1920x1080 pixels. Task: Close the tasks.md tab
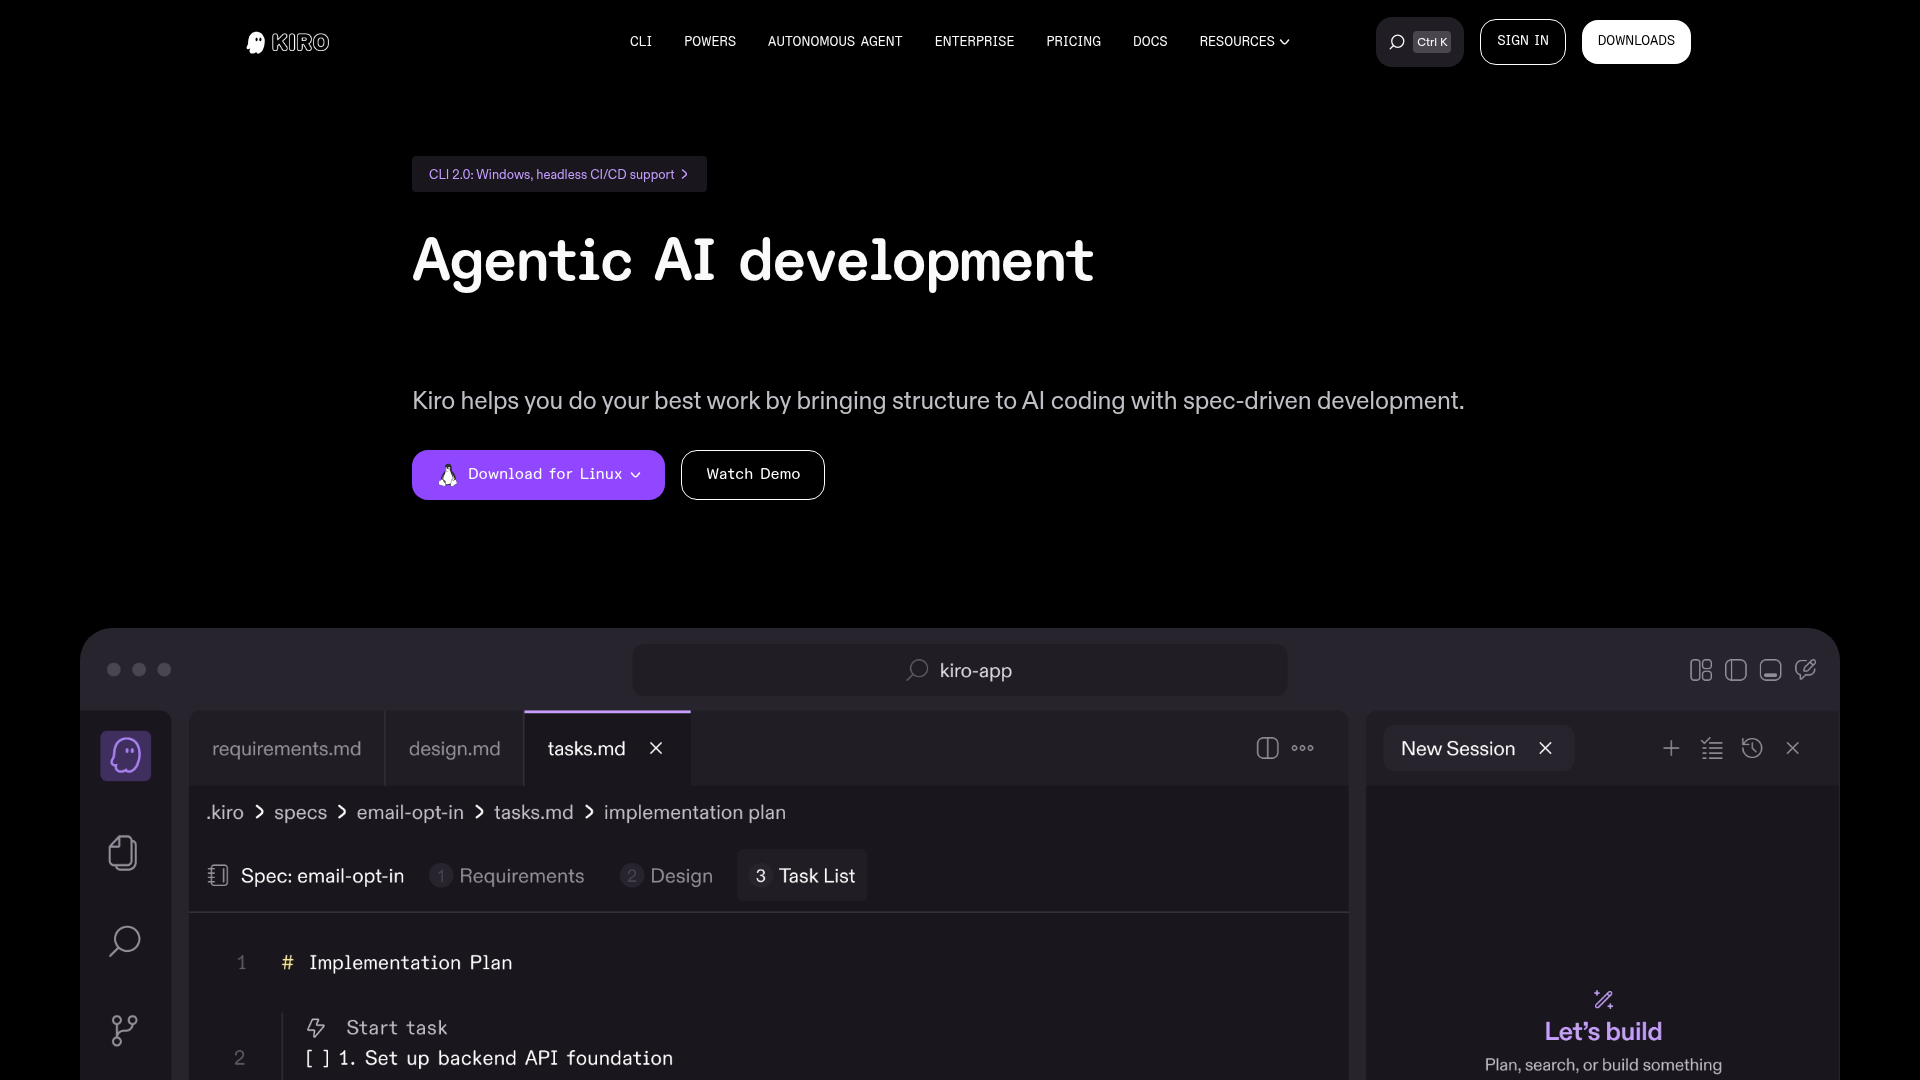point(656,748)
